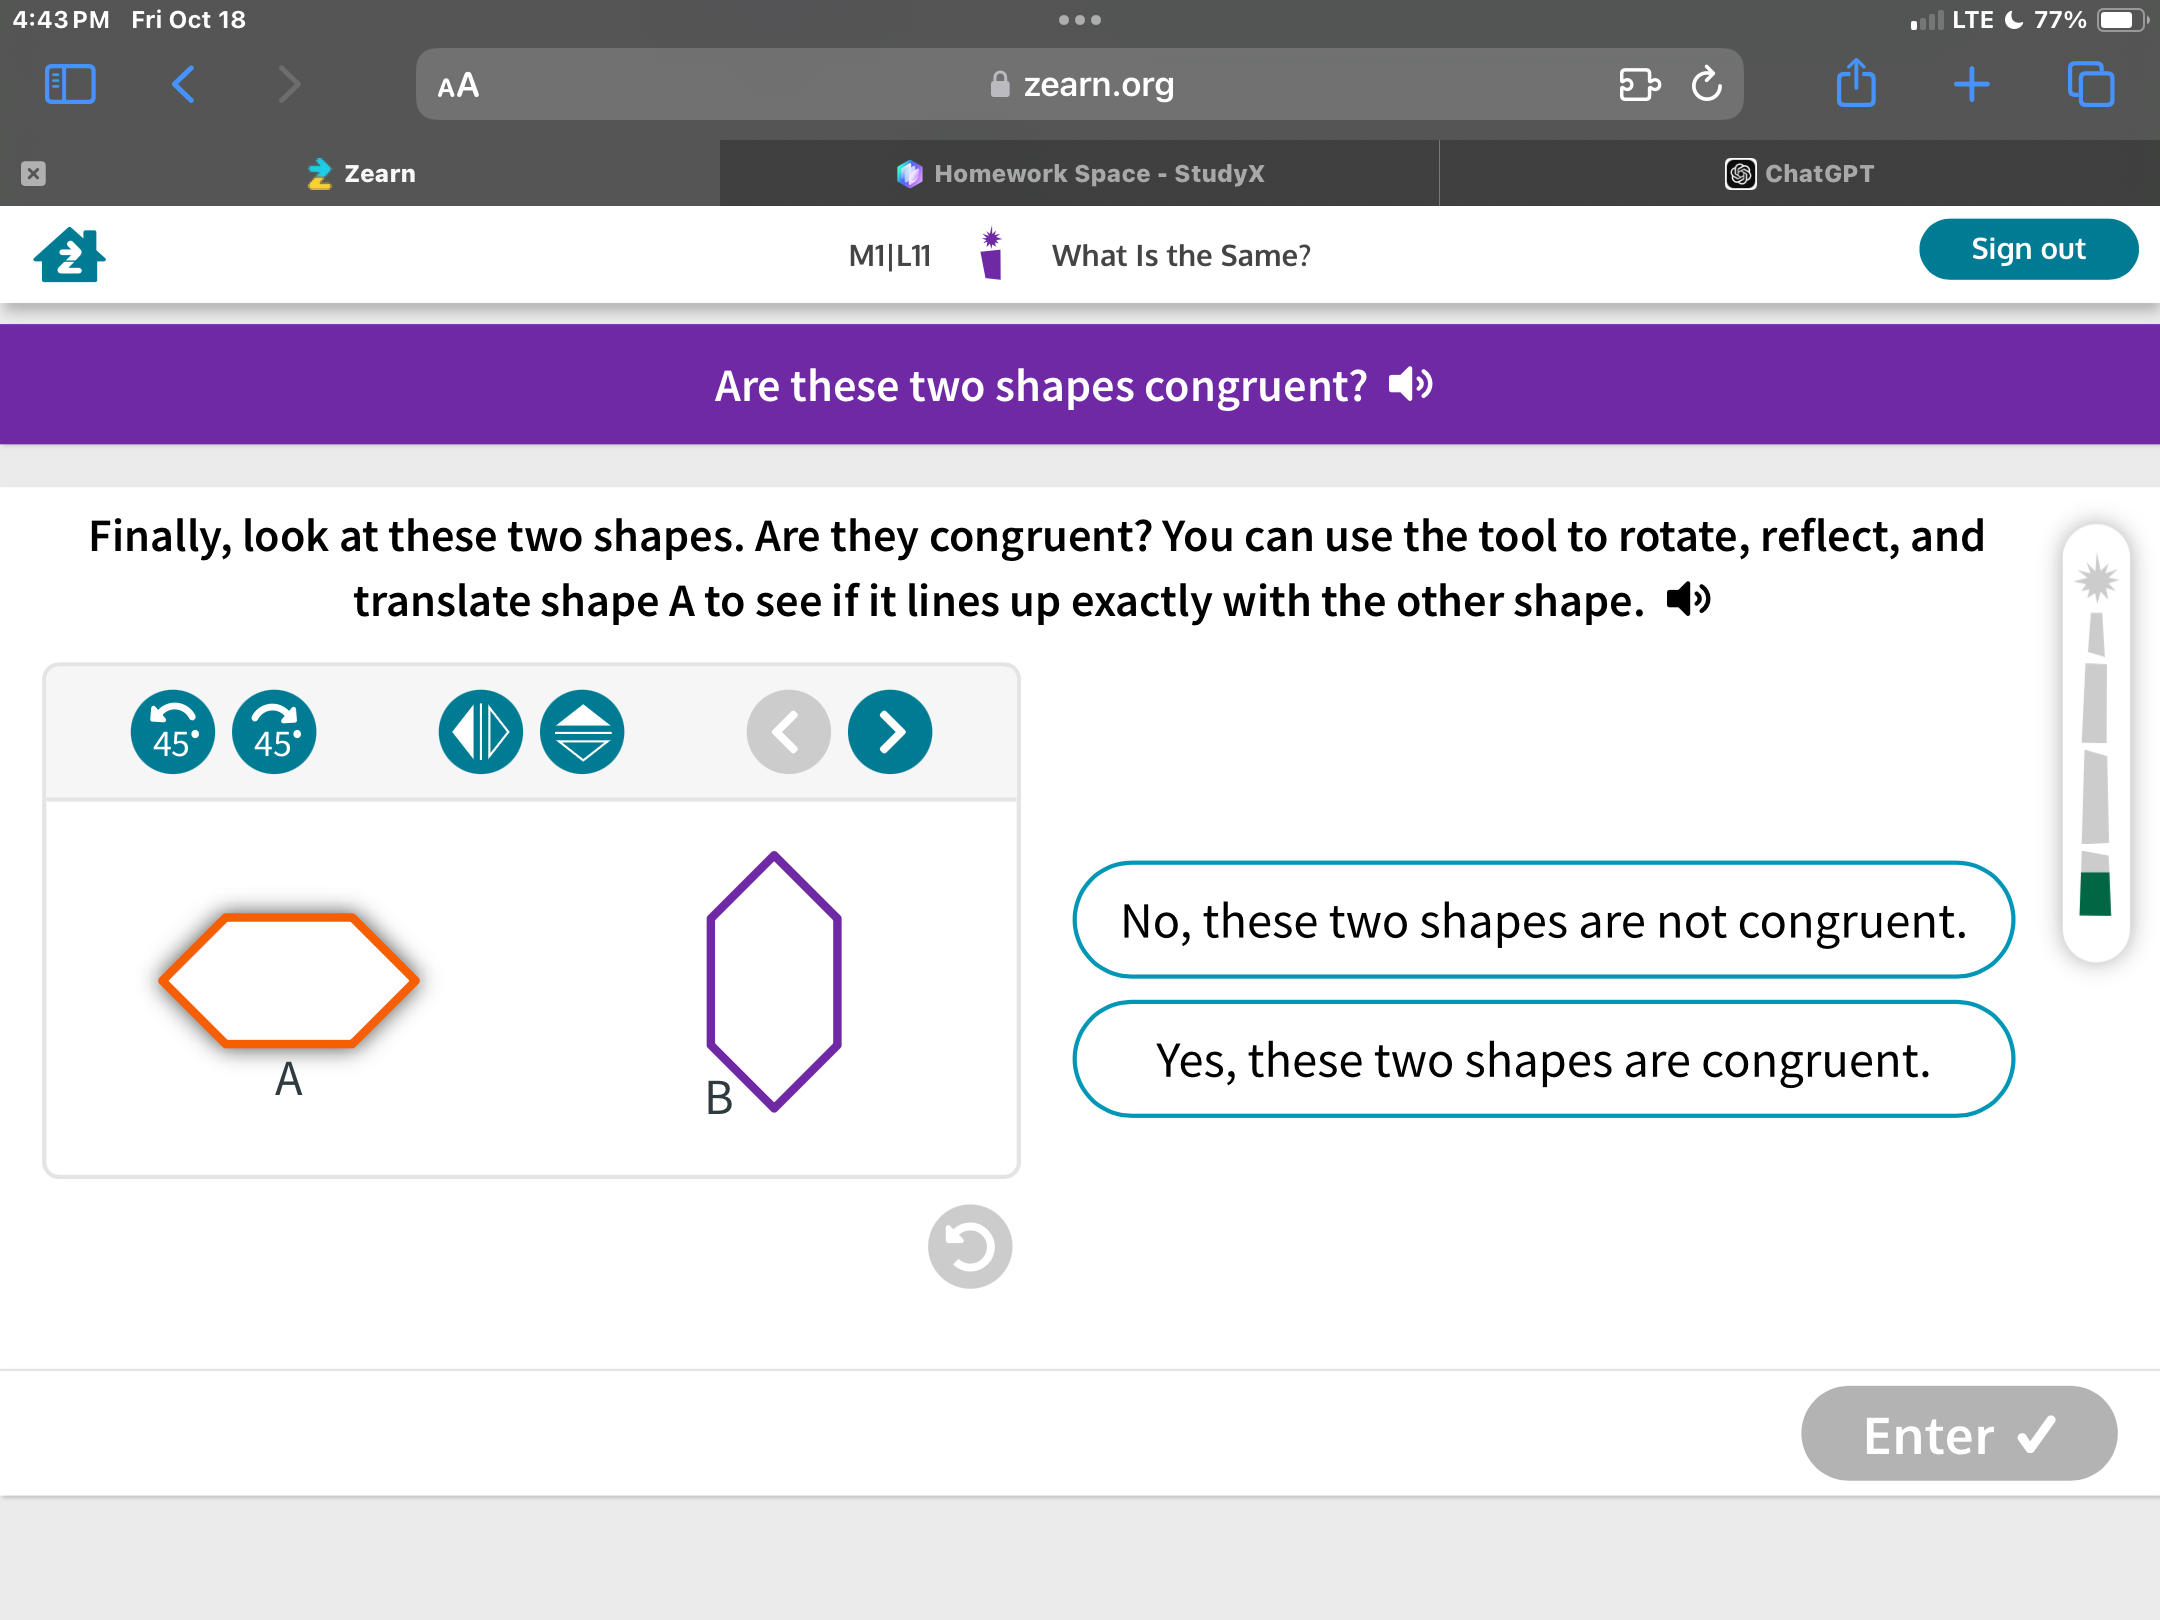
Task: Select the Zearn tab
Action: pyautogui.click(x=360, y=173)
